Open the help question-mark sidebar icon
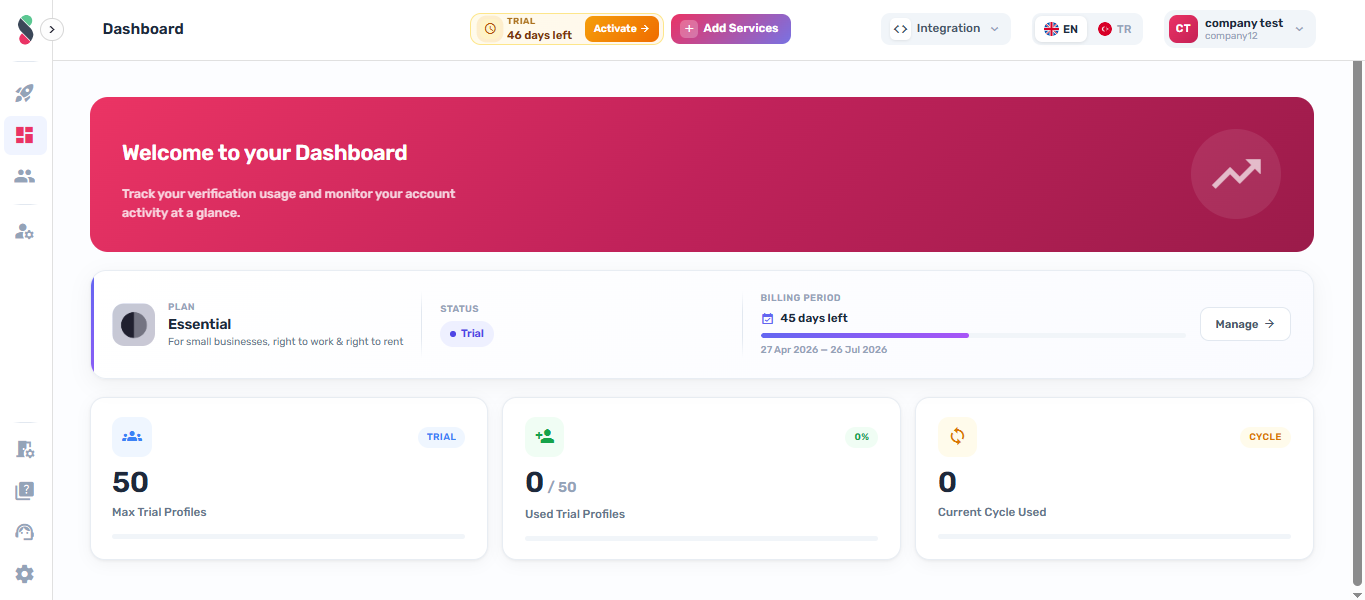Screen dimensions: 1365x600 tap(25, 491)
